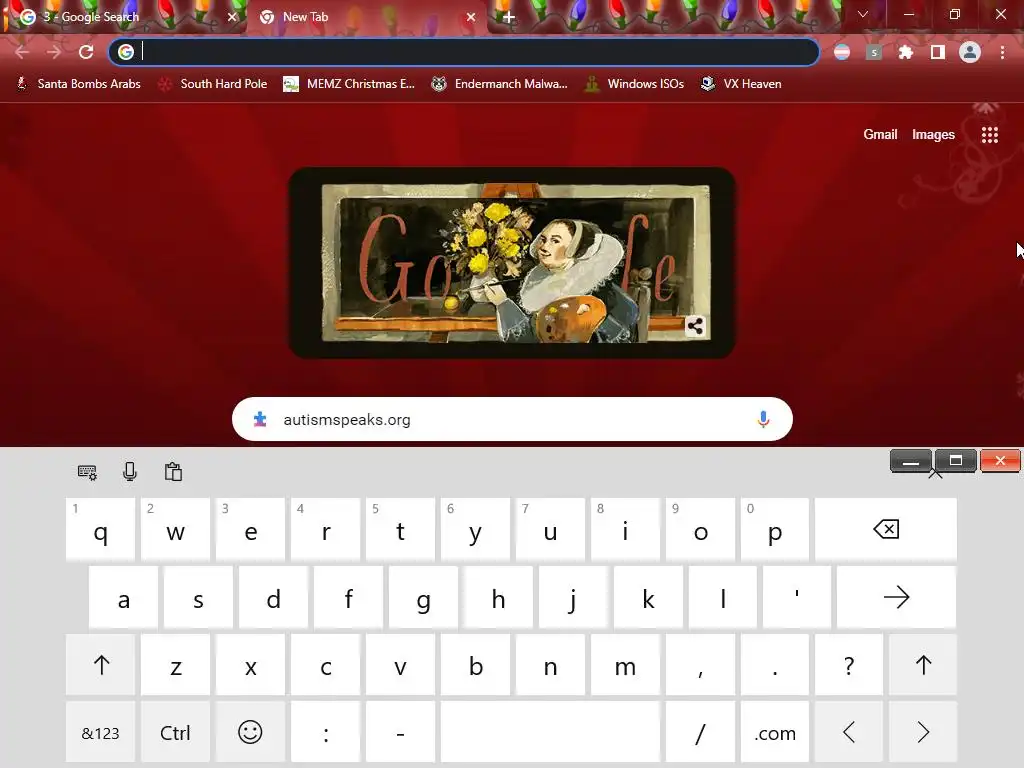The width and height of the screenshot is (1024, 768).
Task: Click the striped flag extension icon
Action: [842, 52]
